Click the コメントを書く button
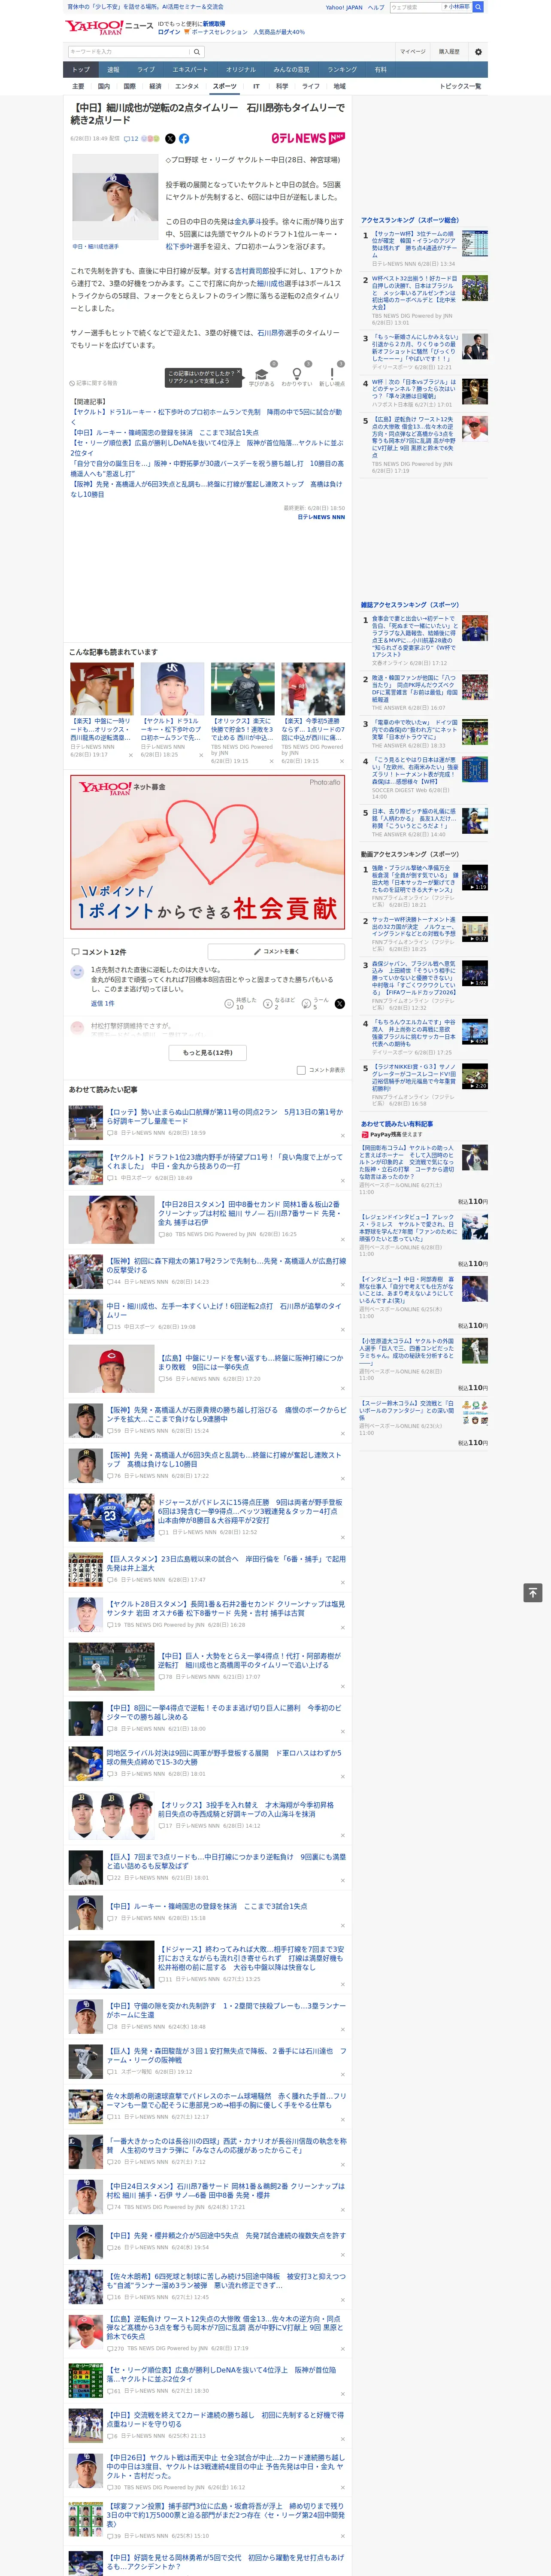551x2576 pixels. click(276, 952)
